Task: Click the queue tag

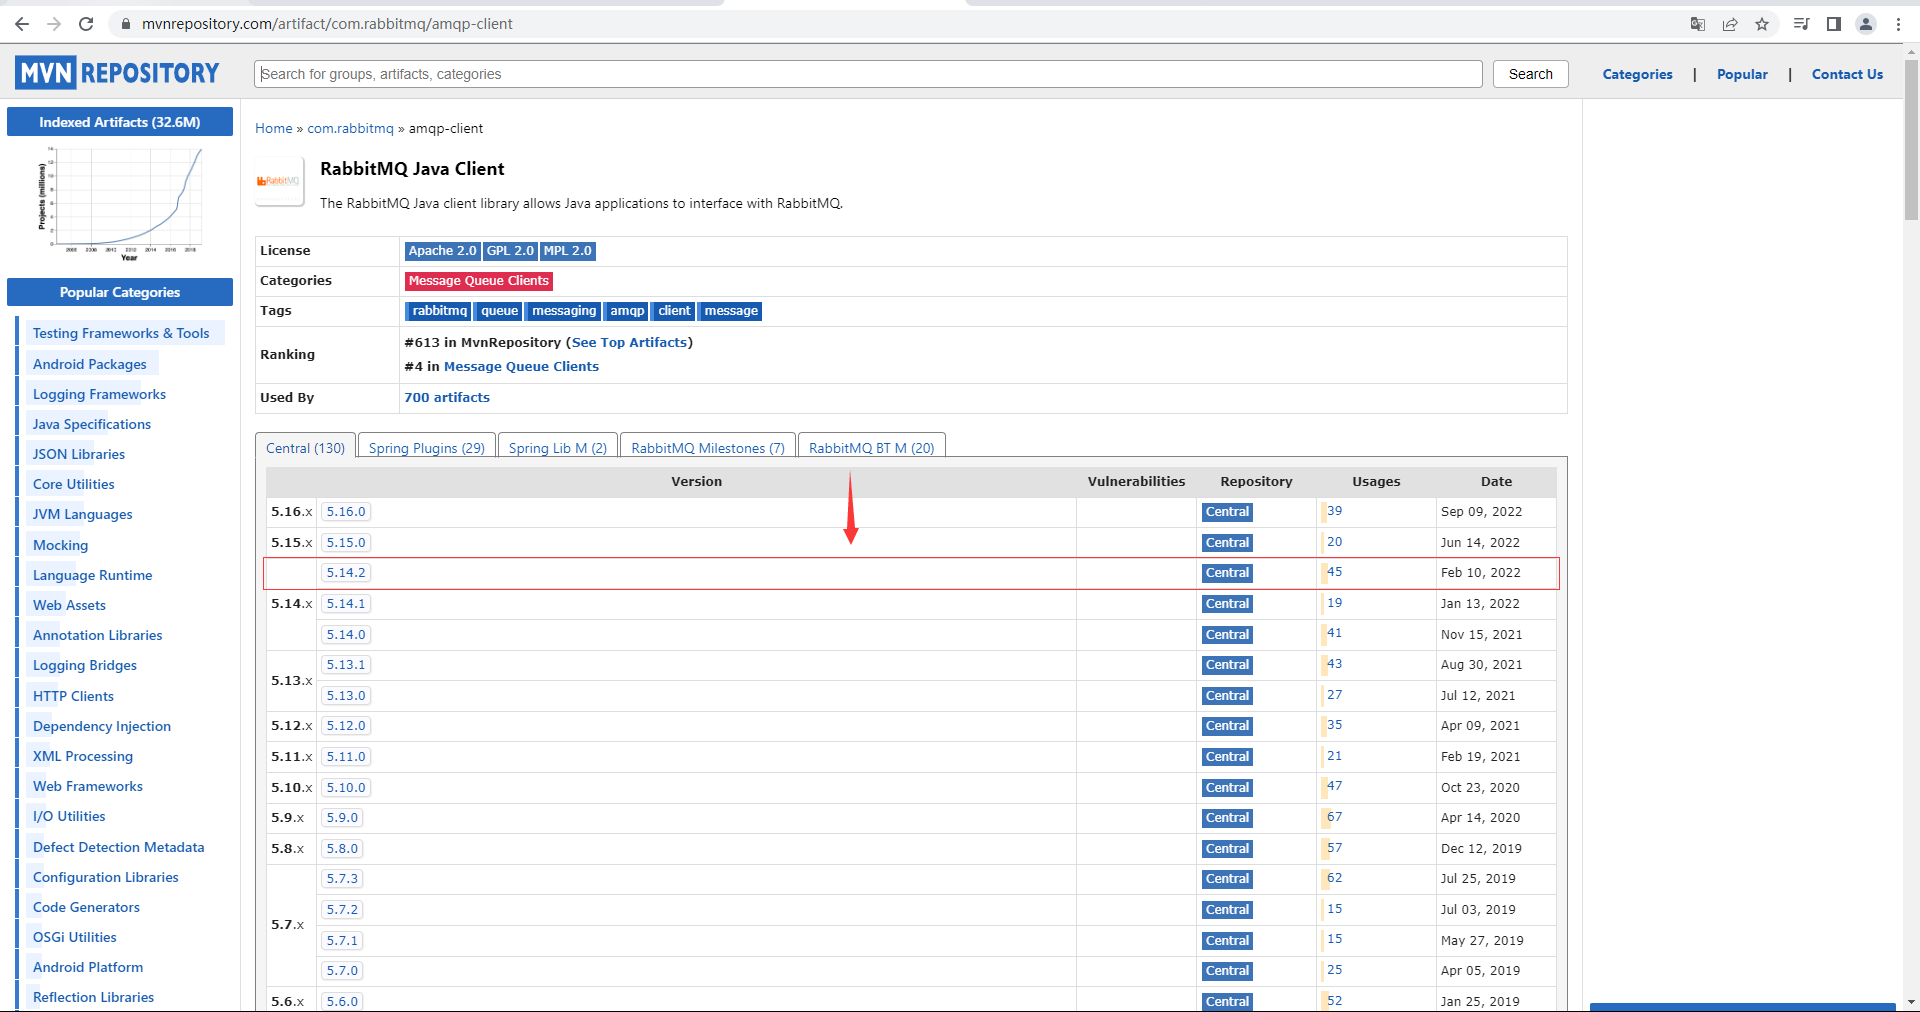Action: tap(498, 311)
